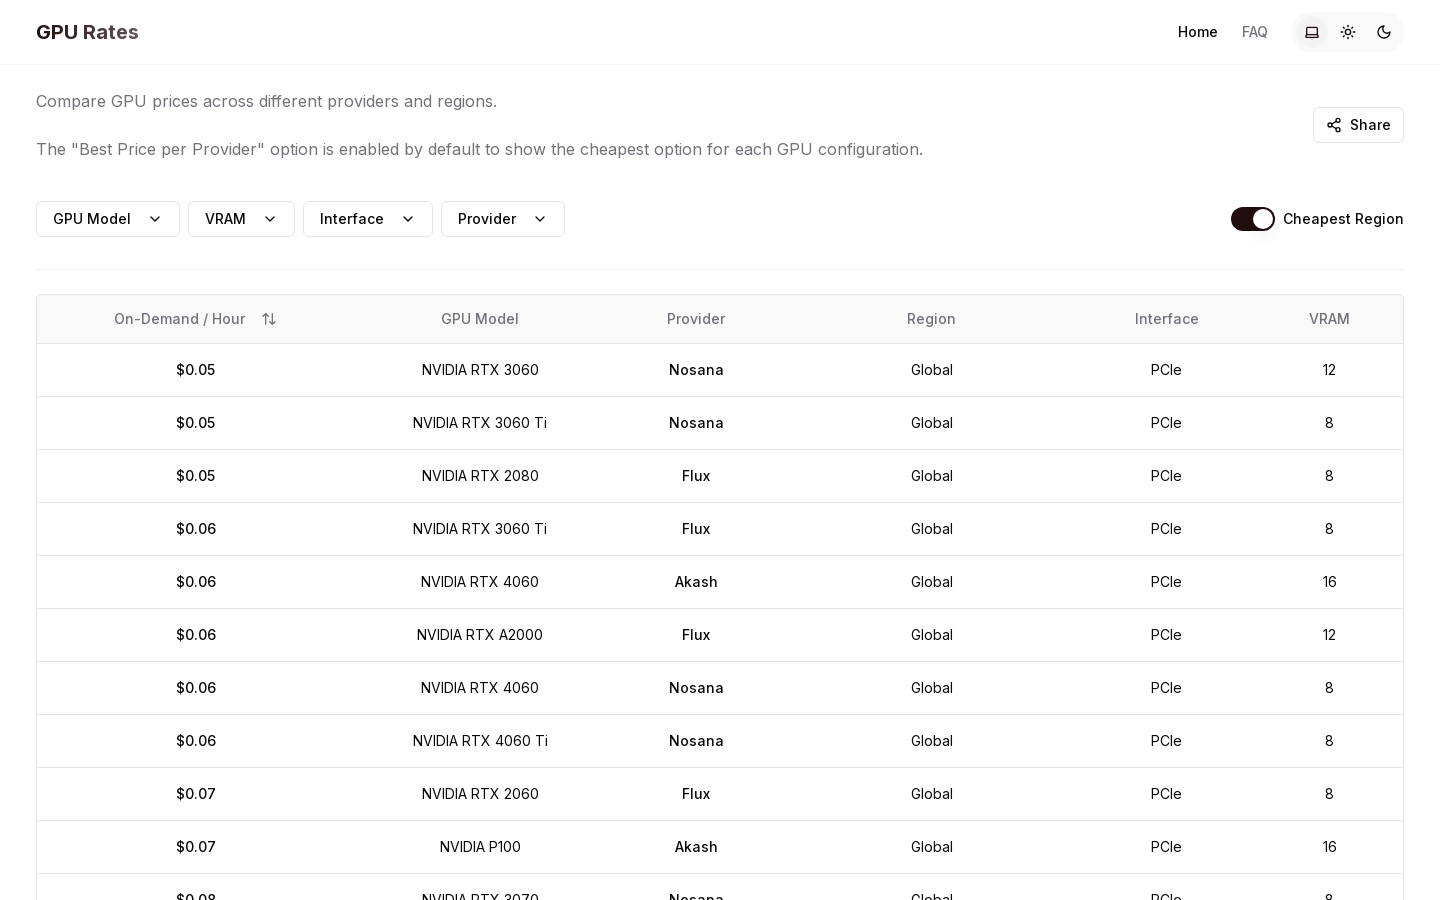Click Global region in RTX 4060 Ti row
Viewport: 1440px width, 900px height.
tap(931, 741)
